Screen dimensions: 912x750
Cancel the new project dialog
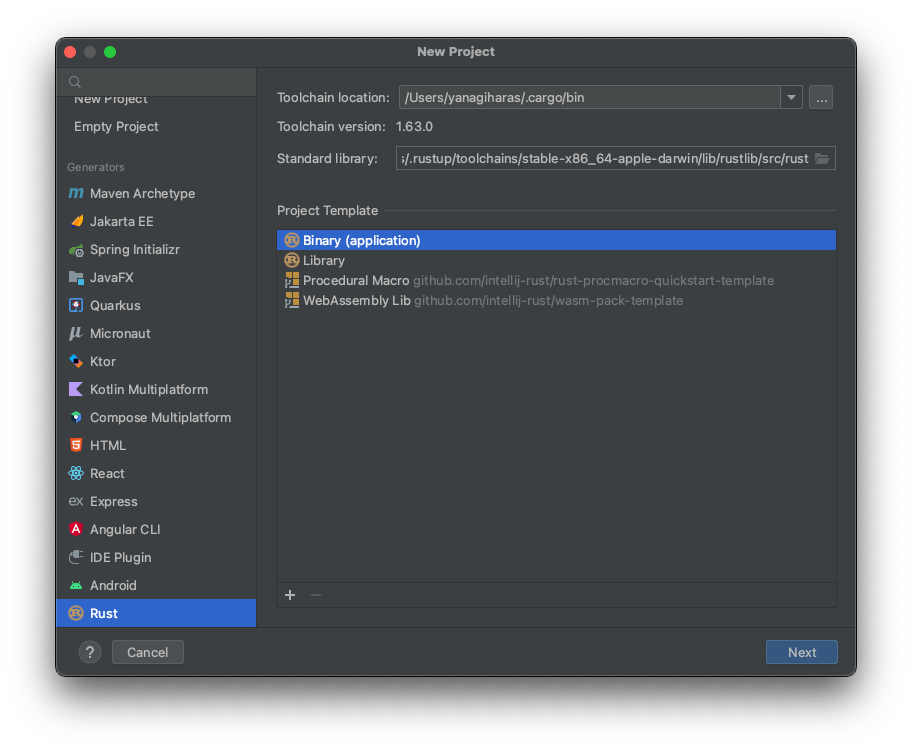tap(147, 651)
